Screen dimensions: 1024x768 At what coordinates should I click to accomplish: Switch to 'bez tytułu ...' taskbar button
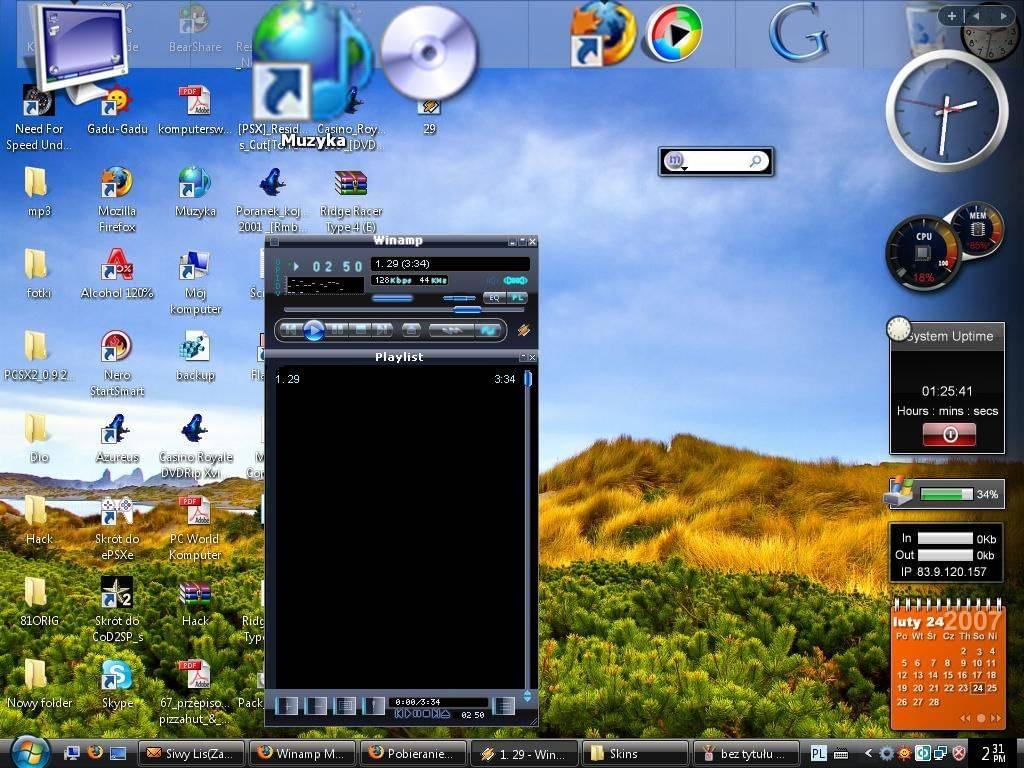tap(746, 754)
